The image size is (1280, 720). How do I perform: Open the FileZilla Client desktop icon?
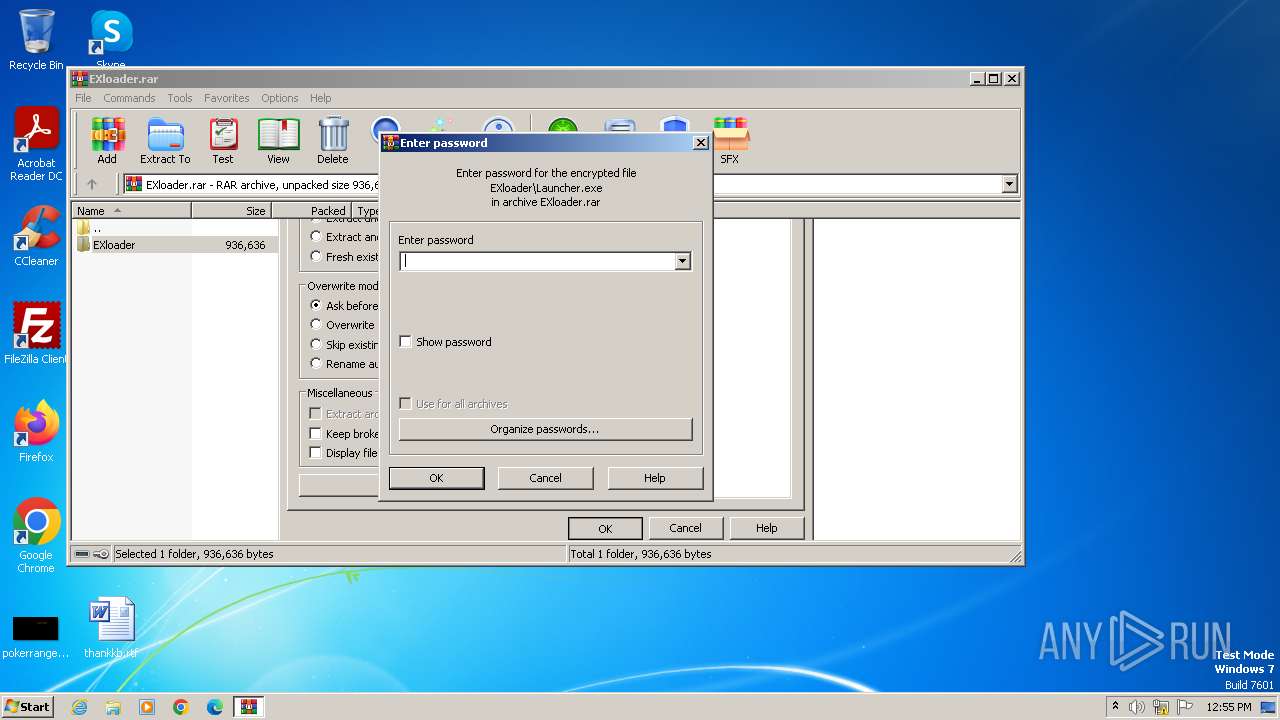[36, 334]
